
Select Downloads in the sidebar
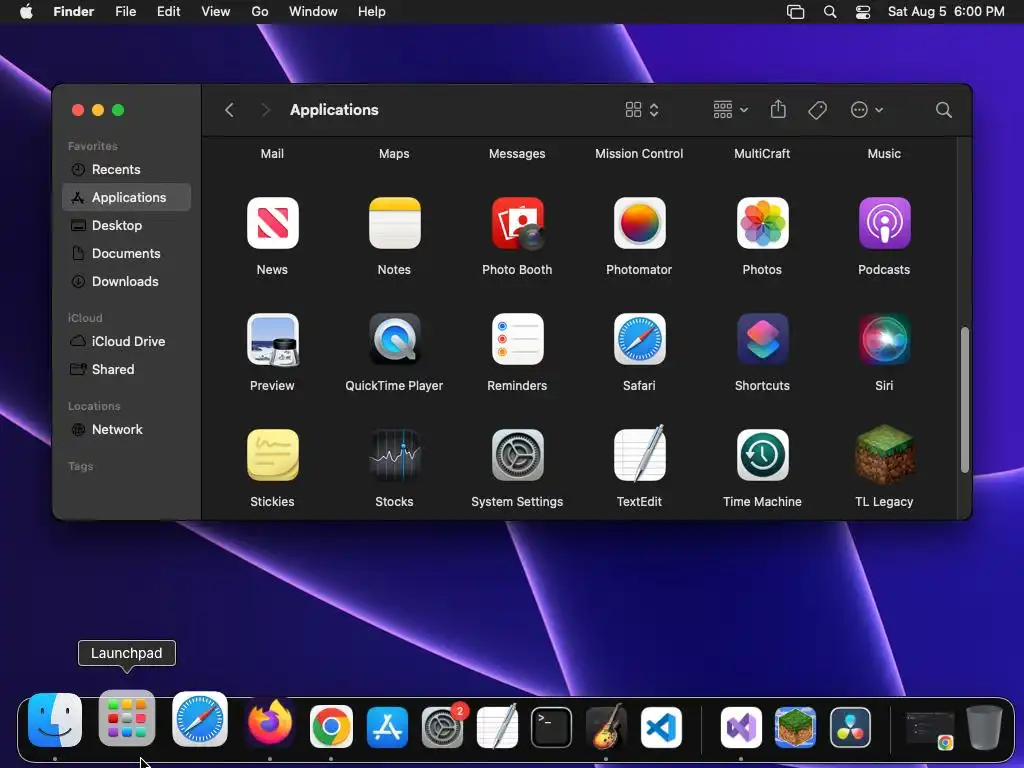point(127,281)
